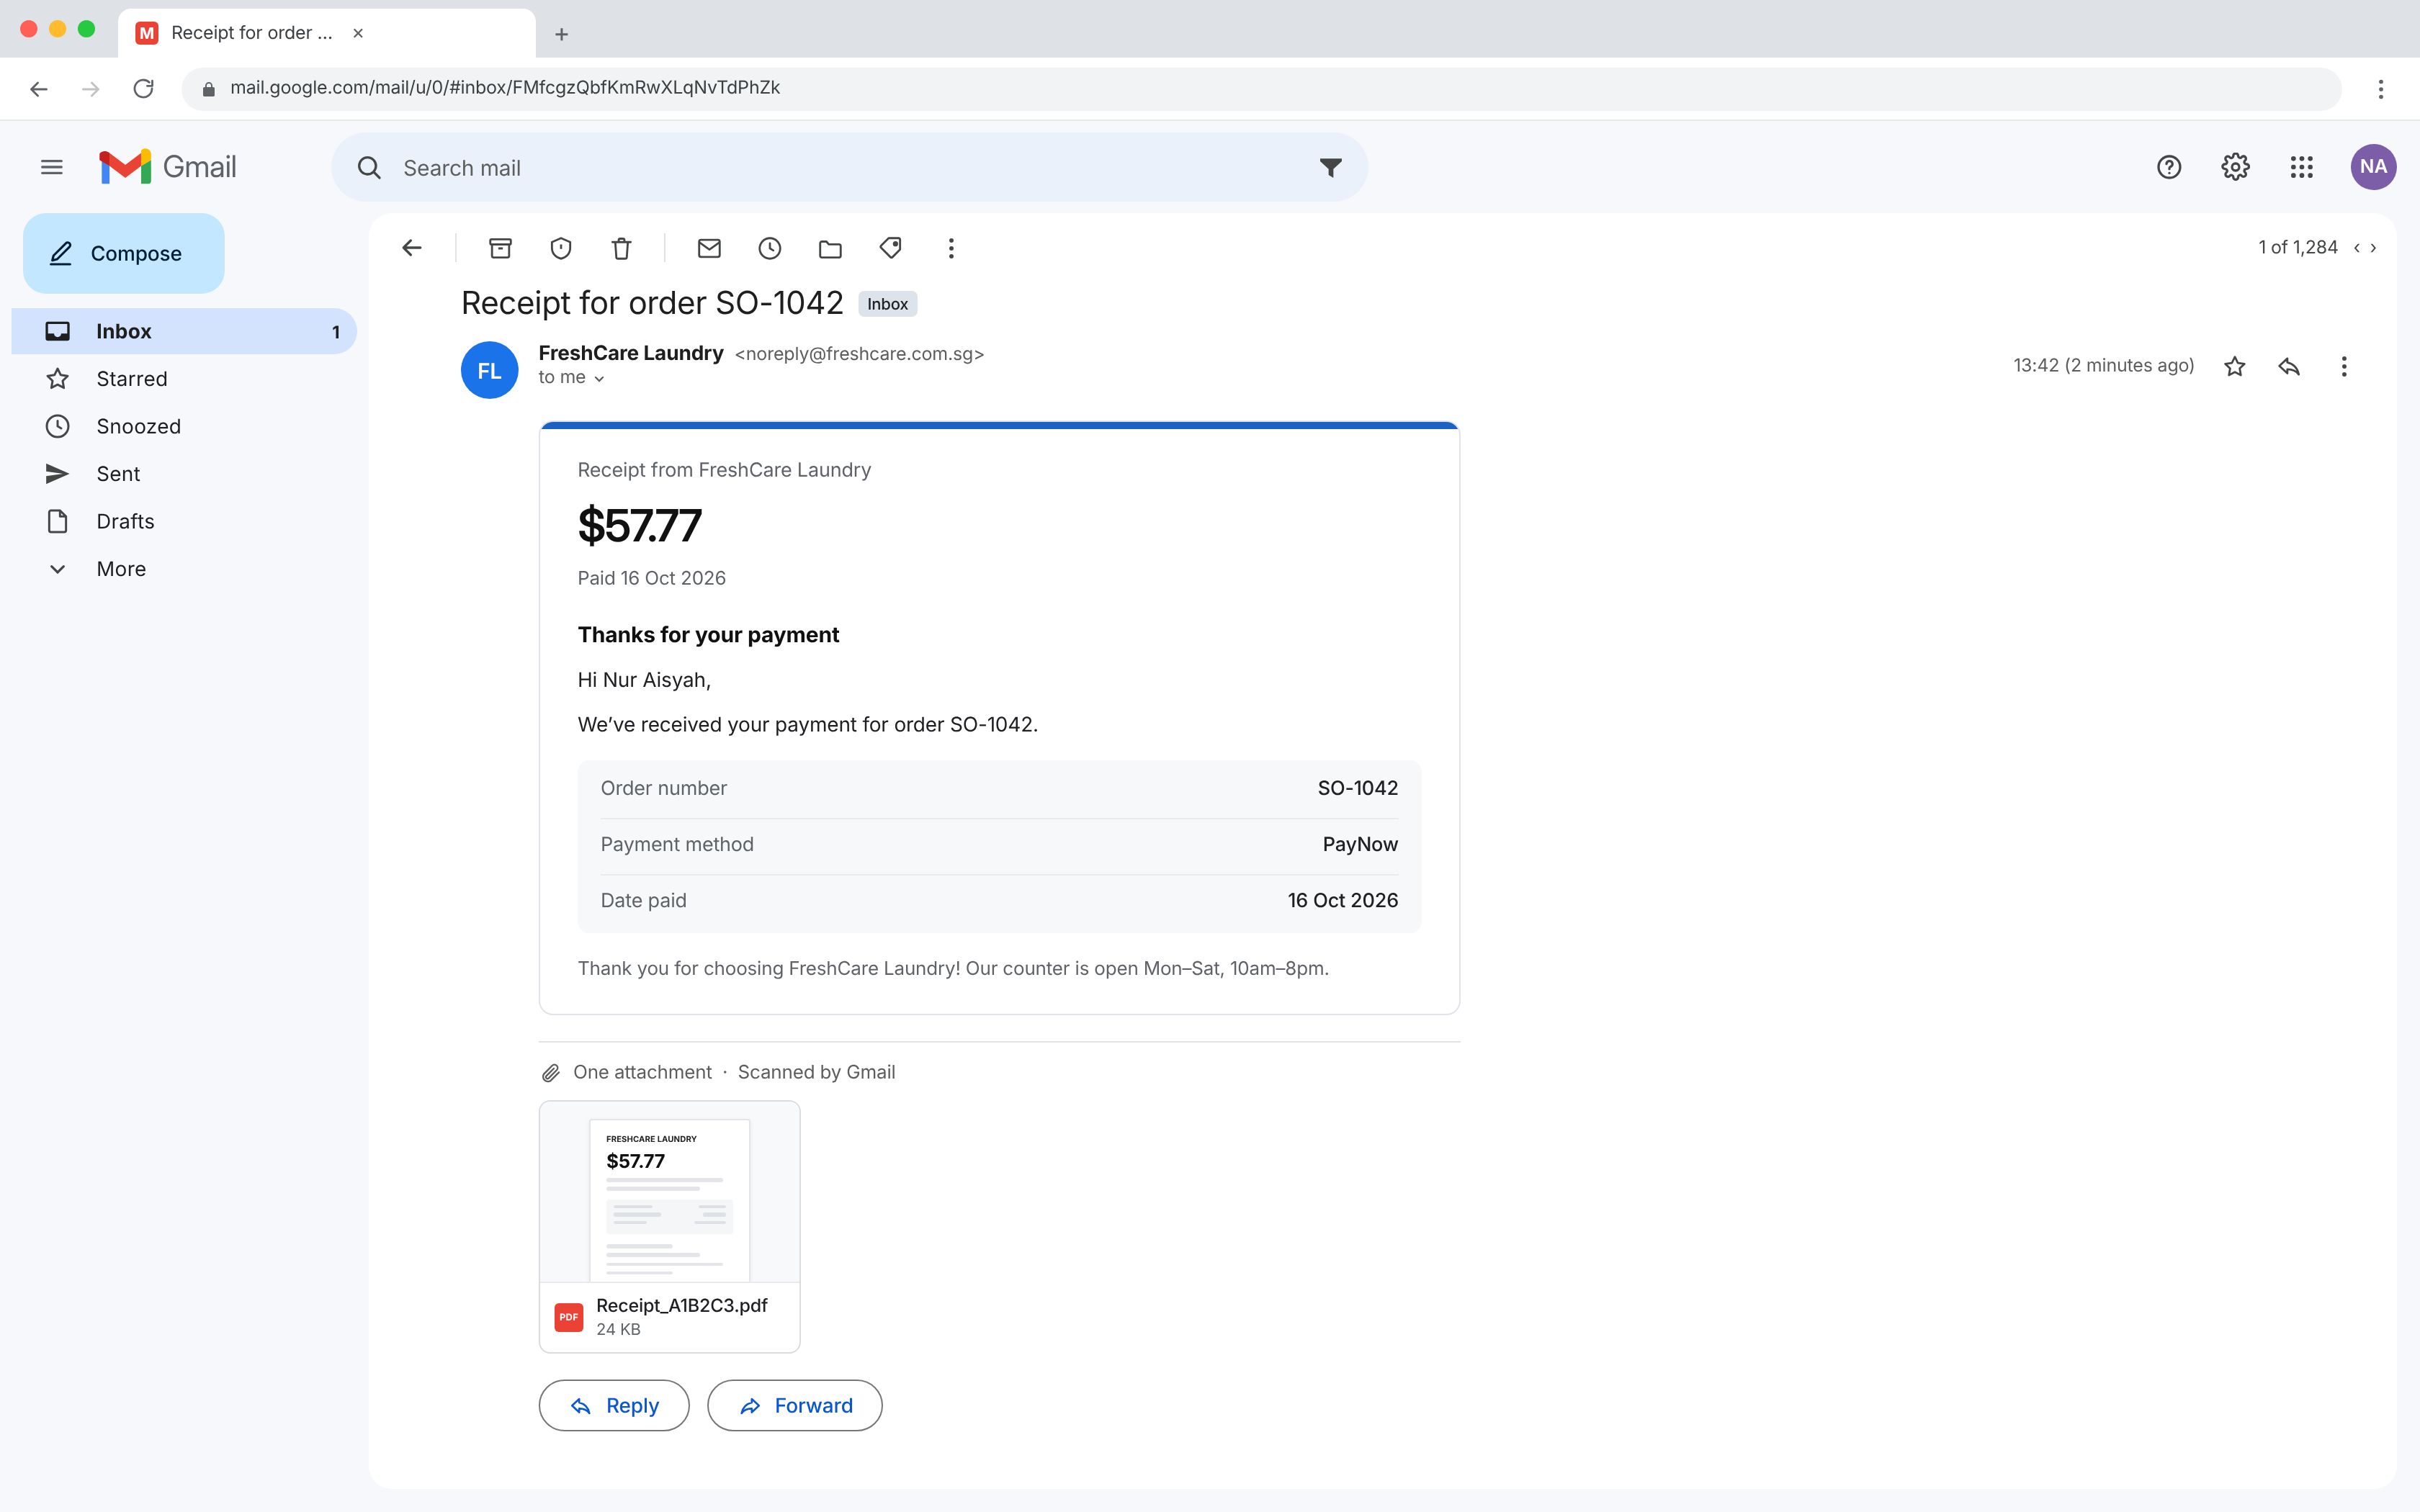The height and width of the screenshot is (1512, 2420).
Task: Open the Move to folder icon
Action: pyautogui.click(x=830, y=248)
